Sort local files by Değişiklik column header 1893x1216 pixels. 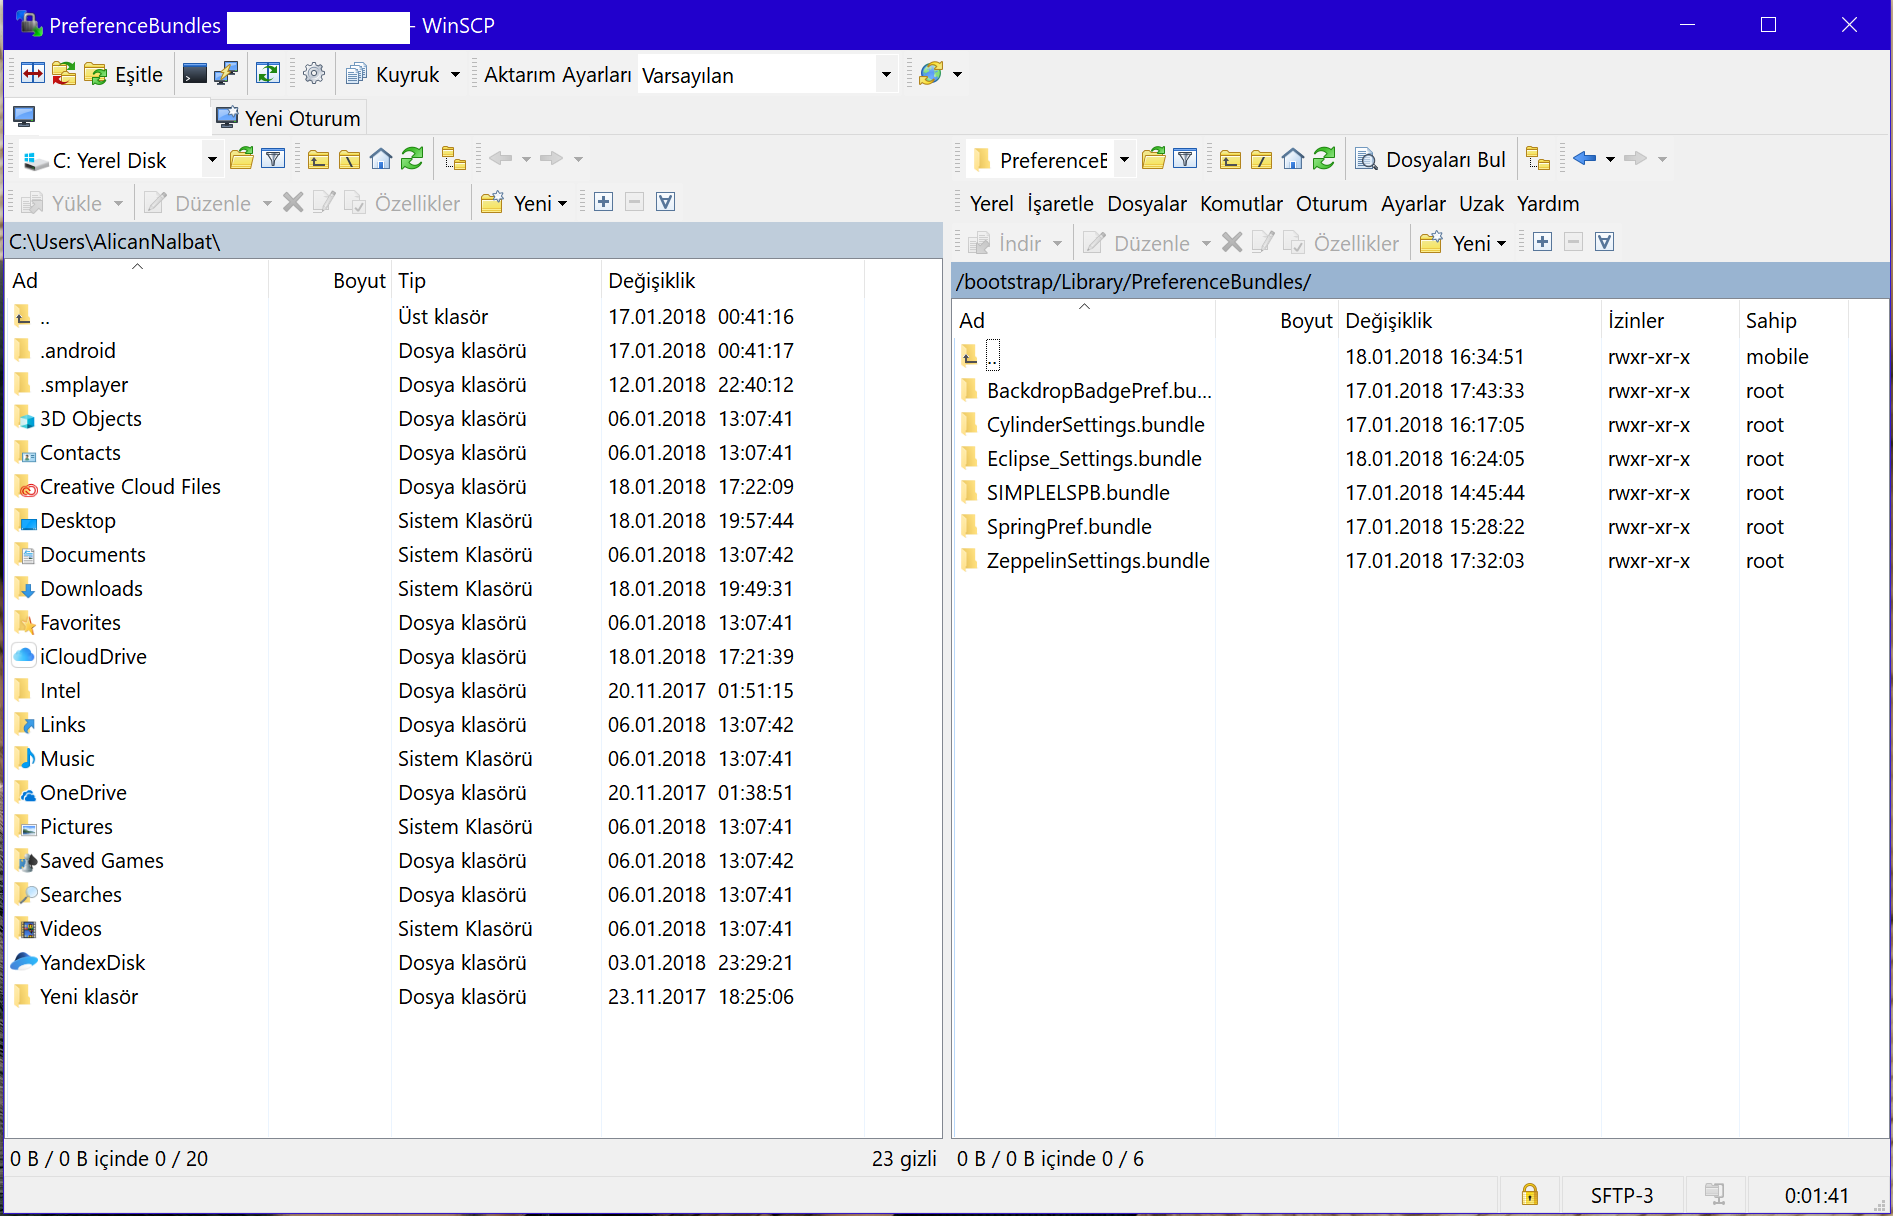click(732, 281)
